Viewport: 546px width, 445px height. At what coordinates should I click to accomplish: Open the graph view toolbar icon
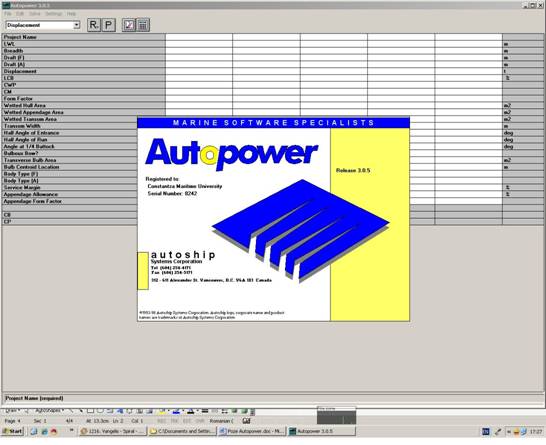[129, 25]
